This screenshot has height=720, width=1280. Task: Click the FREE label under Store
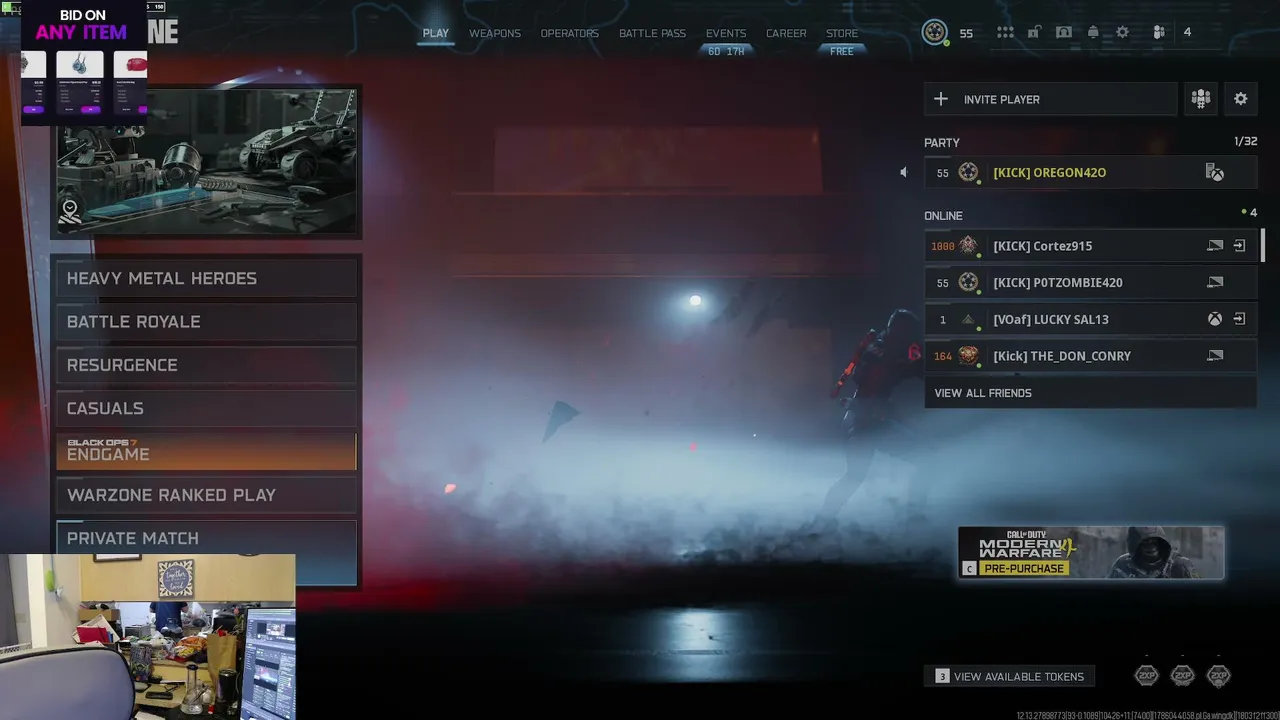pos(842,51)
